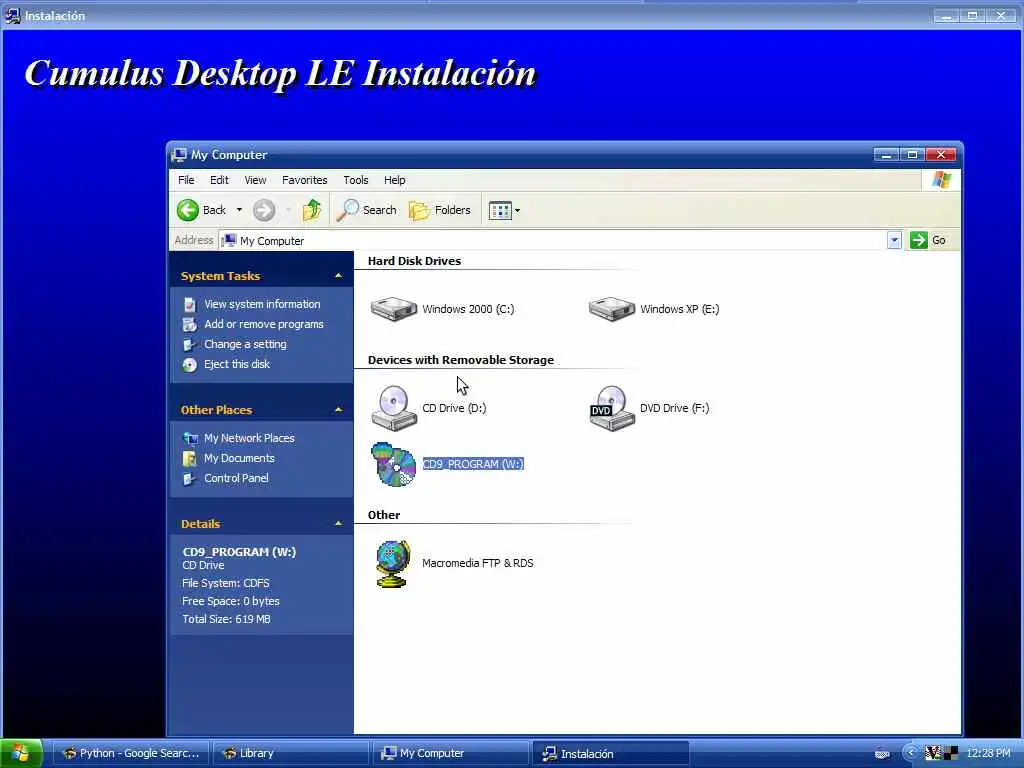The width and height of the screenshot is (1024, 768).
Task: Click the My Network Places icon
Action: pyautogui.click(x=190, y=438)
